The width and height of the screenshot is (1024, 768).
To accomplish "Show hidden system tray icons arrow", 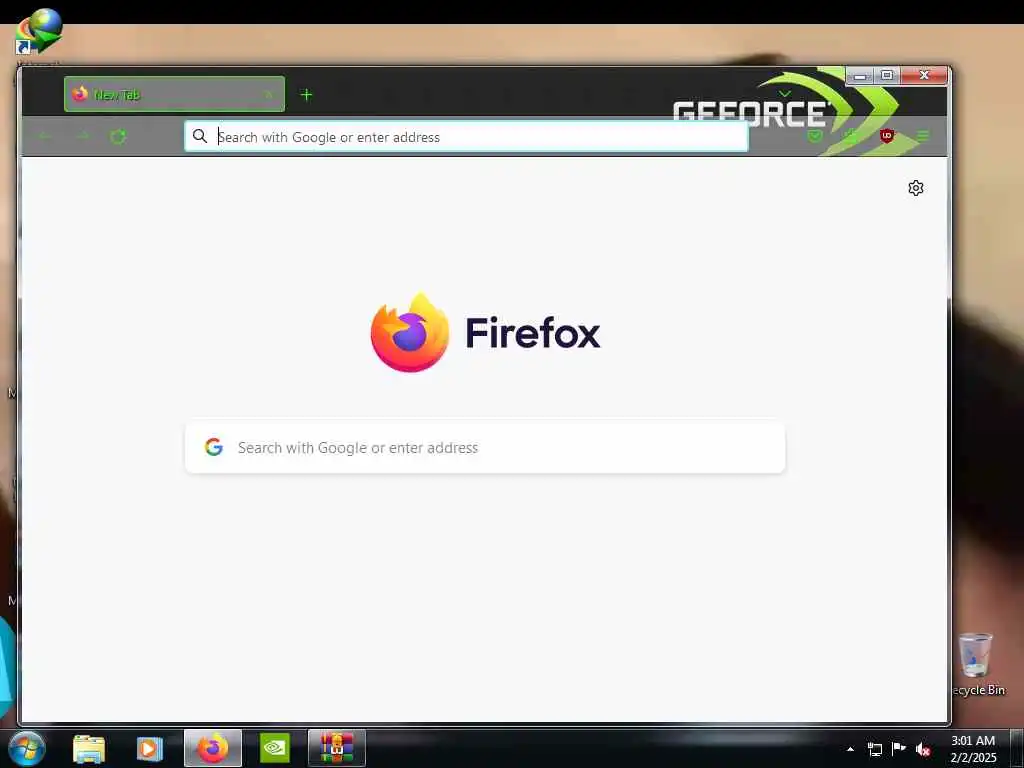I will (850, 749).
